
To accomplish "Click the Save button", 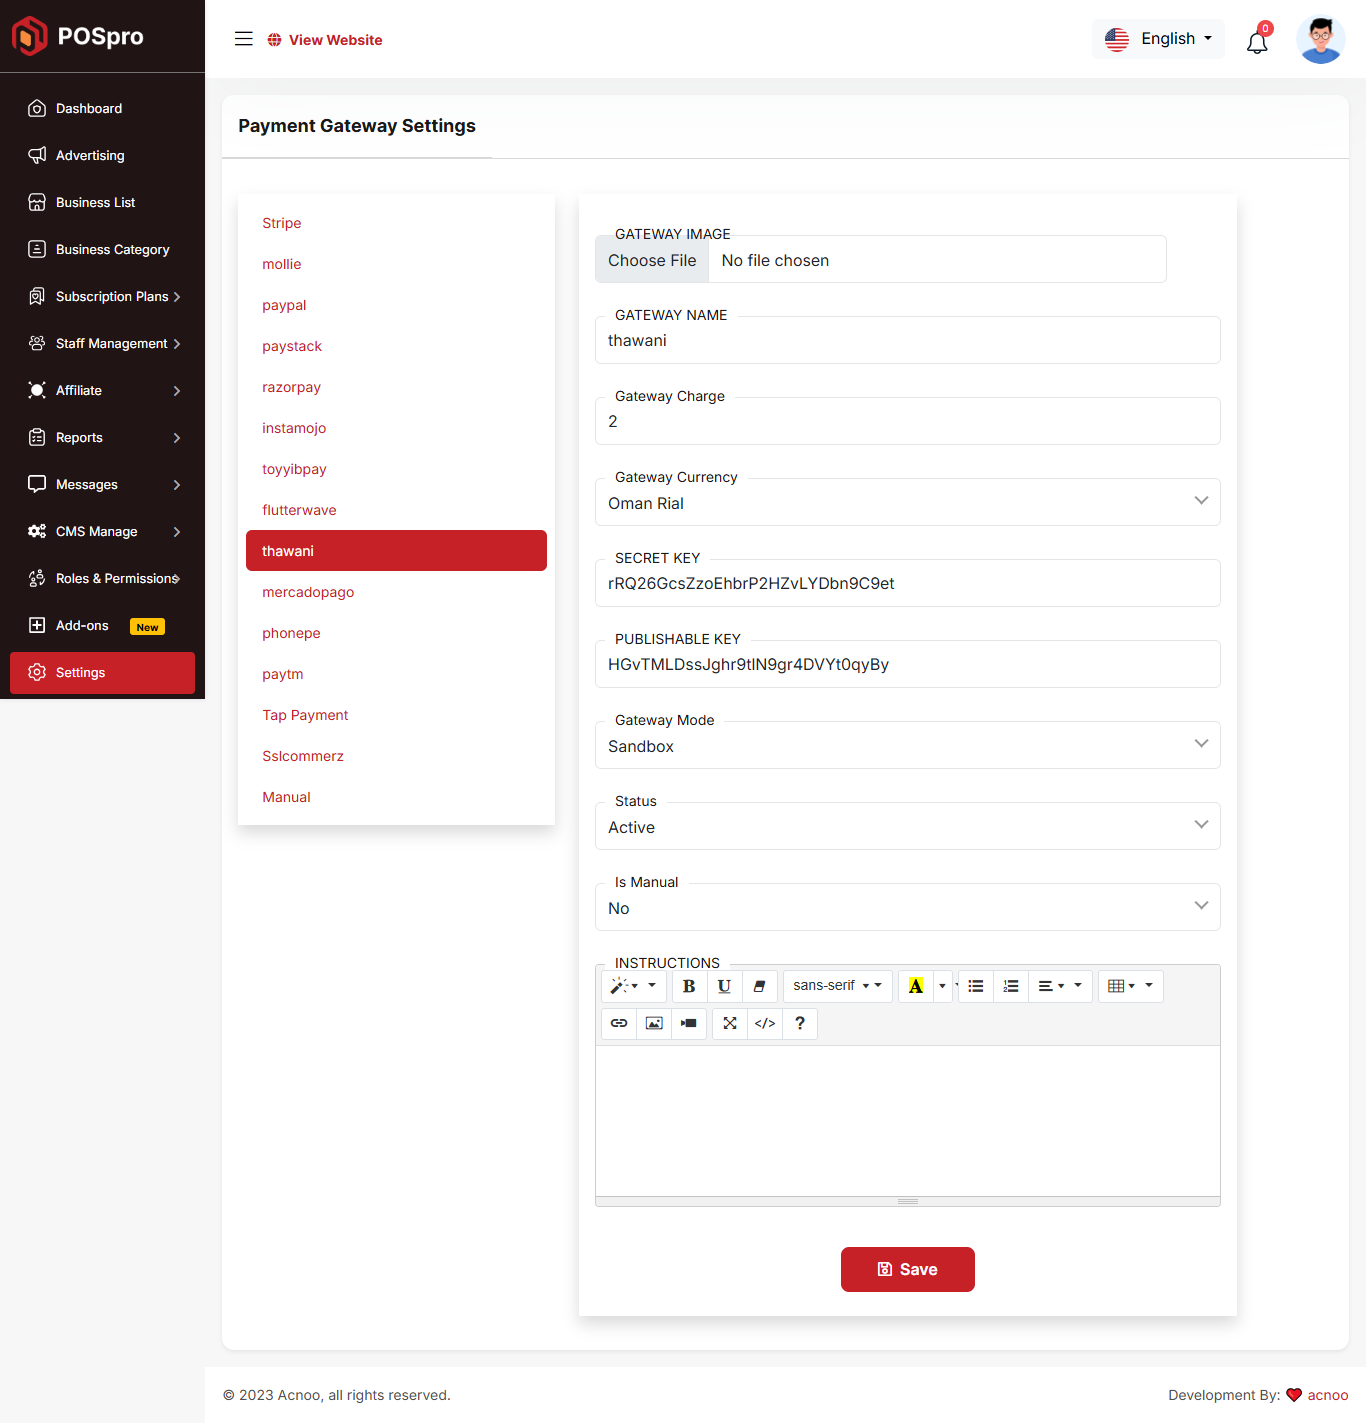I will point(908,1269).
